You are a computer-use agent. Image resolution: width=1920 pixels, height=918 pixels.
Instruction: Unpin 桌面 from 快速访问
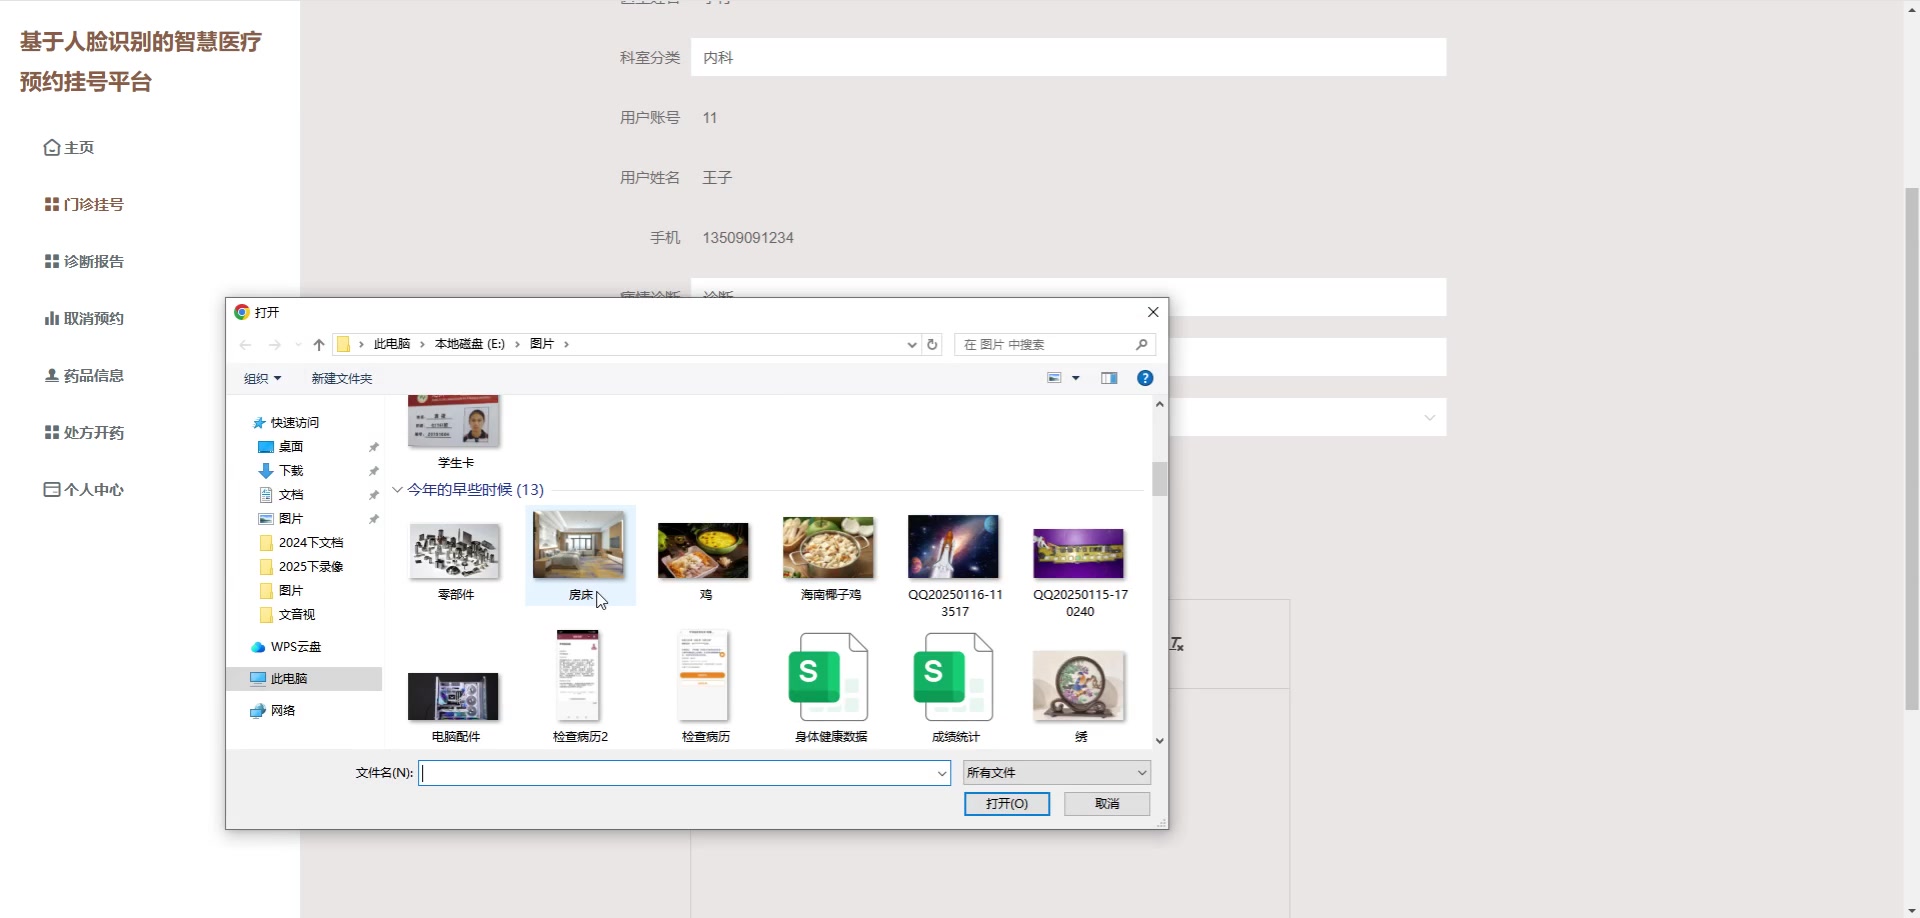pos(374,447)
